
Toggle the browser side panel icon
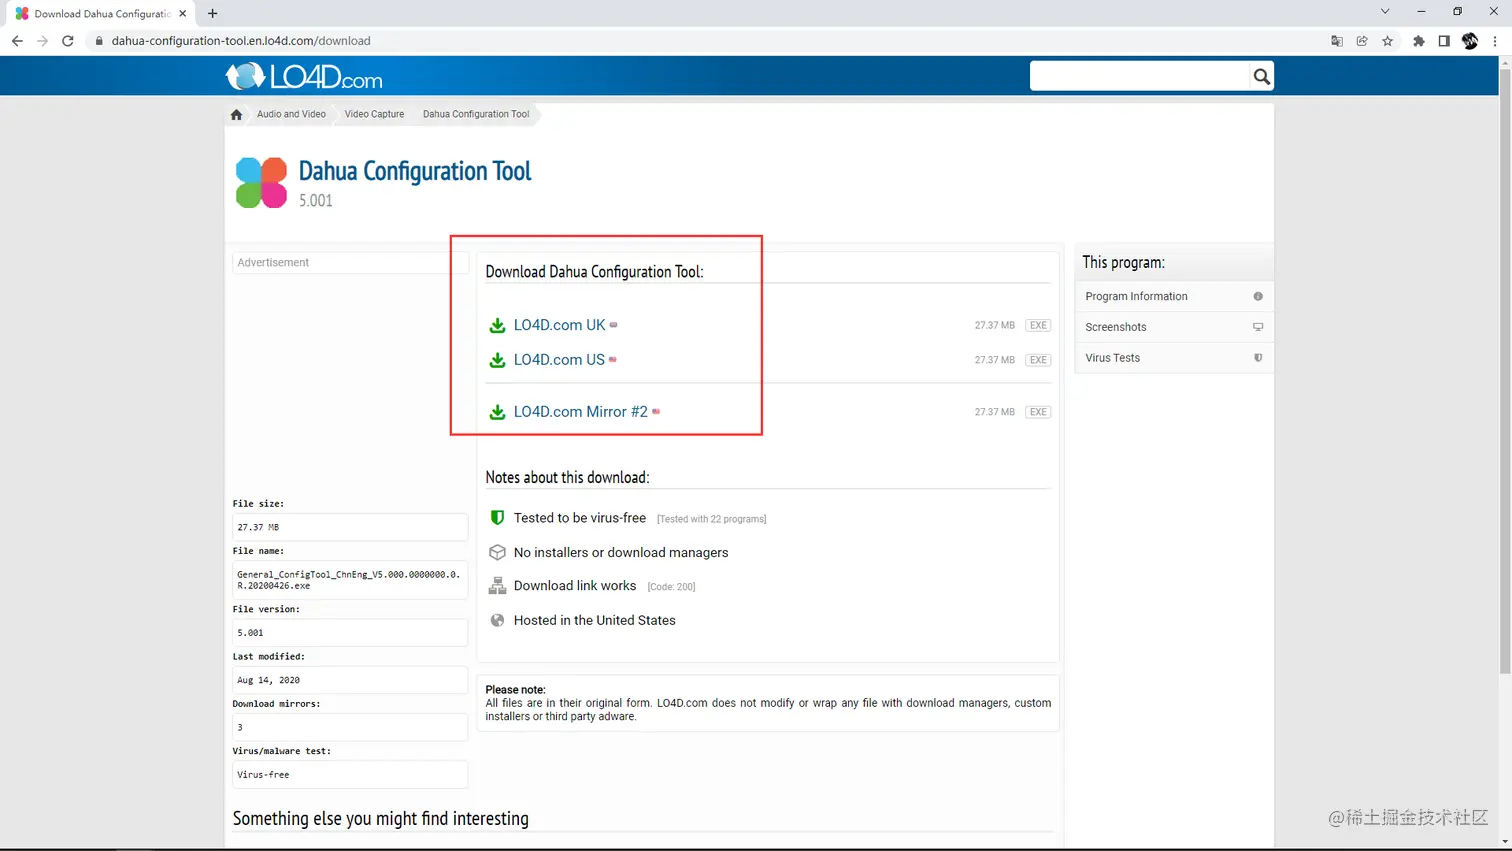tap(1444, 41)
